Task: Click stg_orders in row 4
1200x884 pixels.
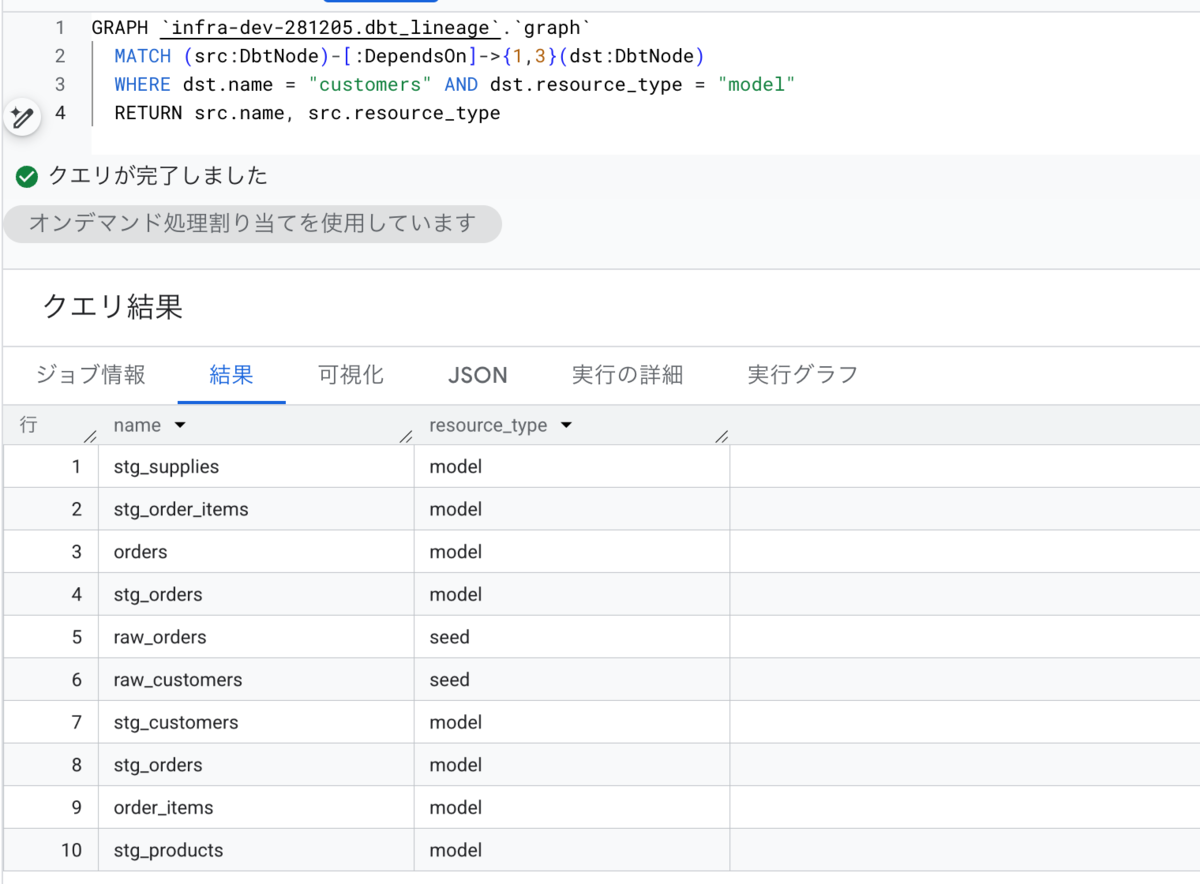Action: [256, 594]
